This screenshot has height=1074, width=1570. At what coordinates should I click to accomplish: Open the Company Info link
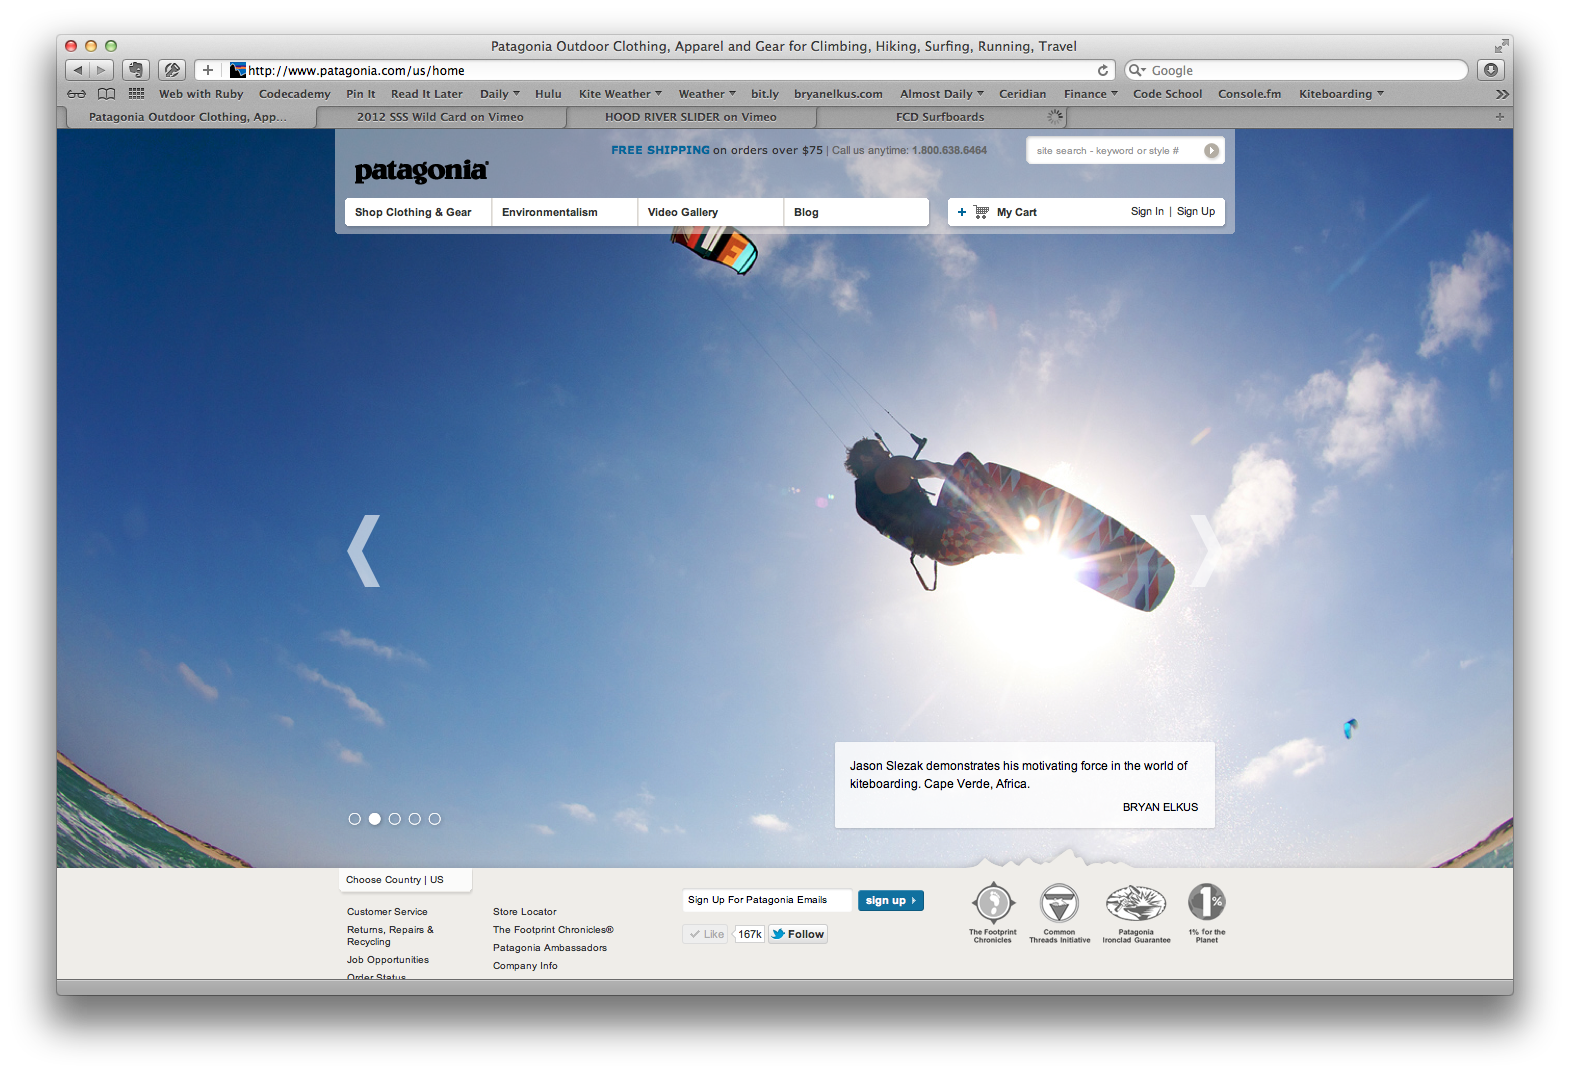525,966
